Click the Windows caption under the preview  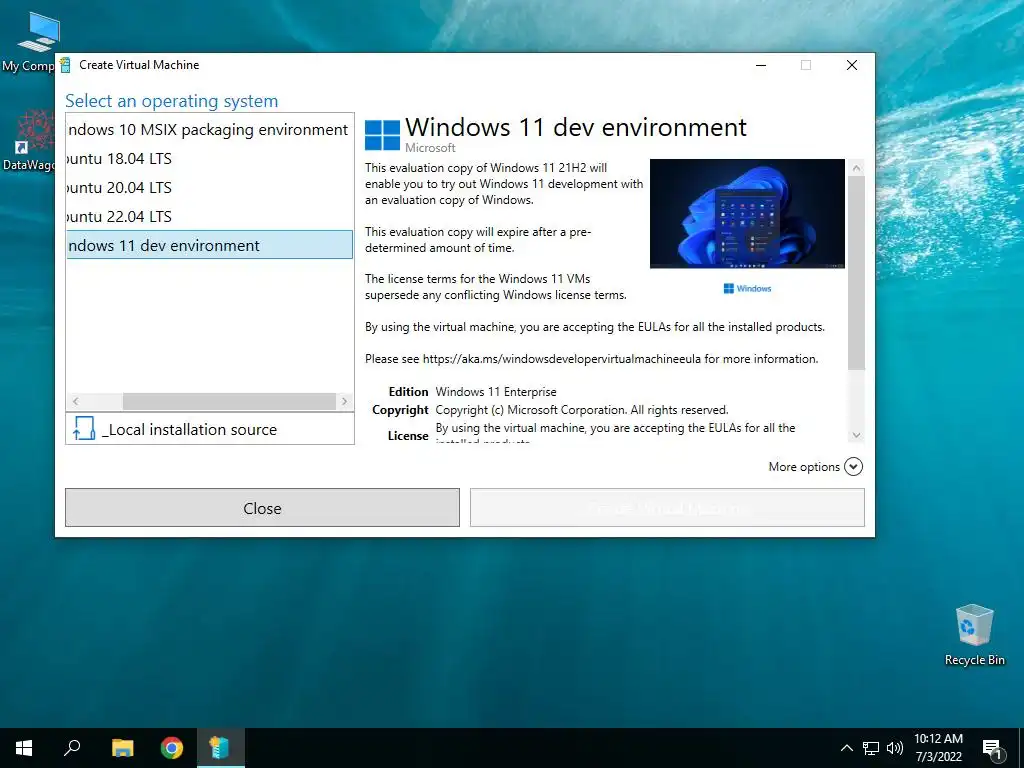[747, 288]
